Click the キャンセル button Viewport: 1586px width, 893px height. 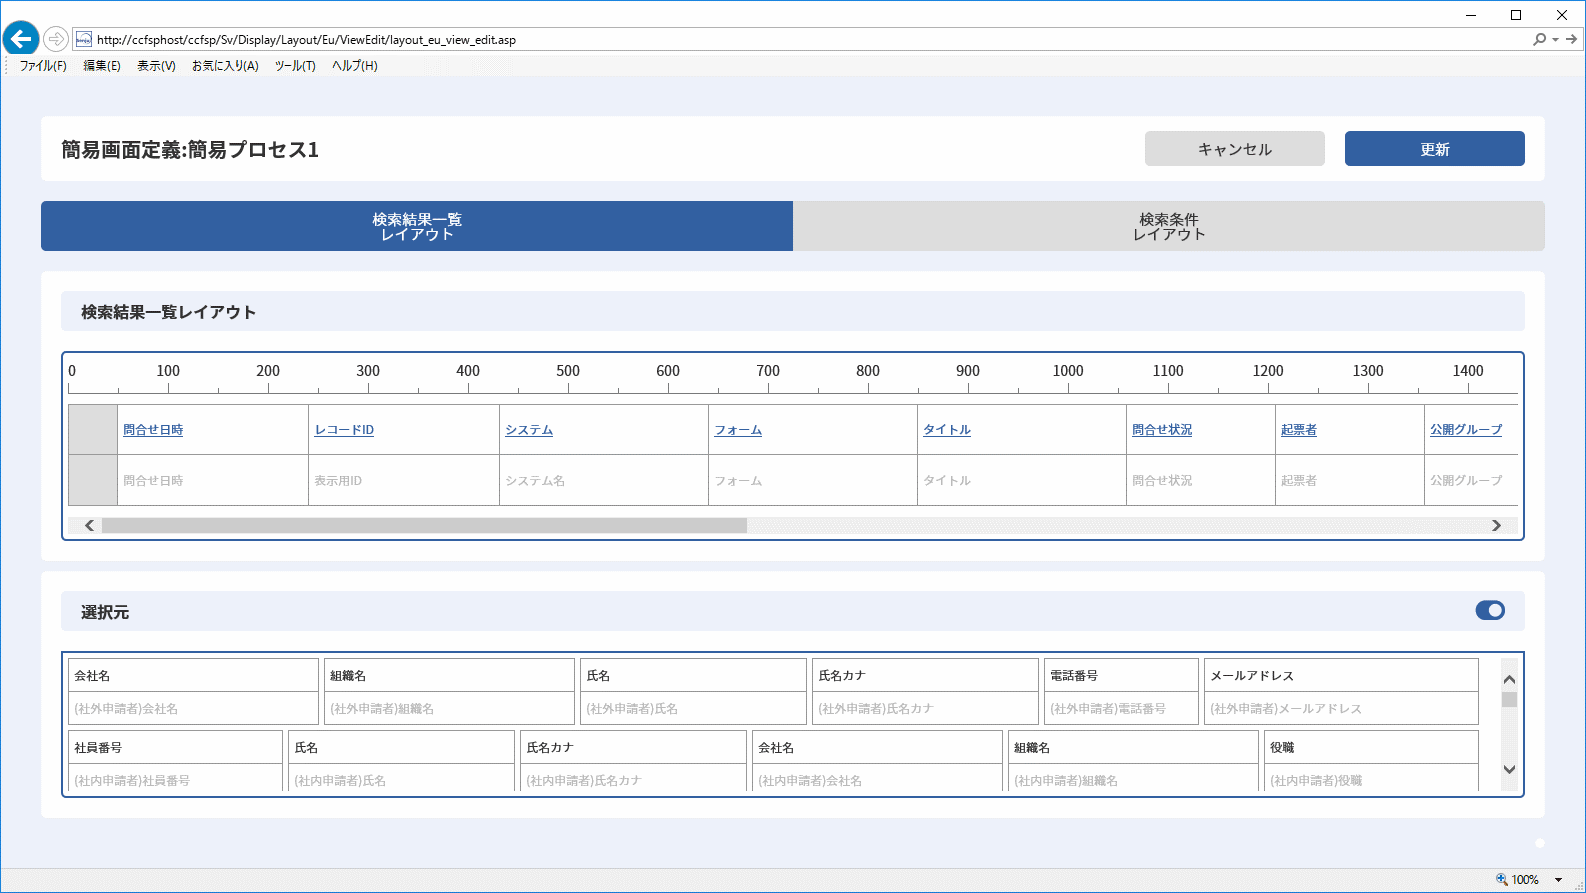pyautogui.click(x=1235, y=149)
